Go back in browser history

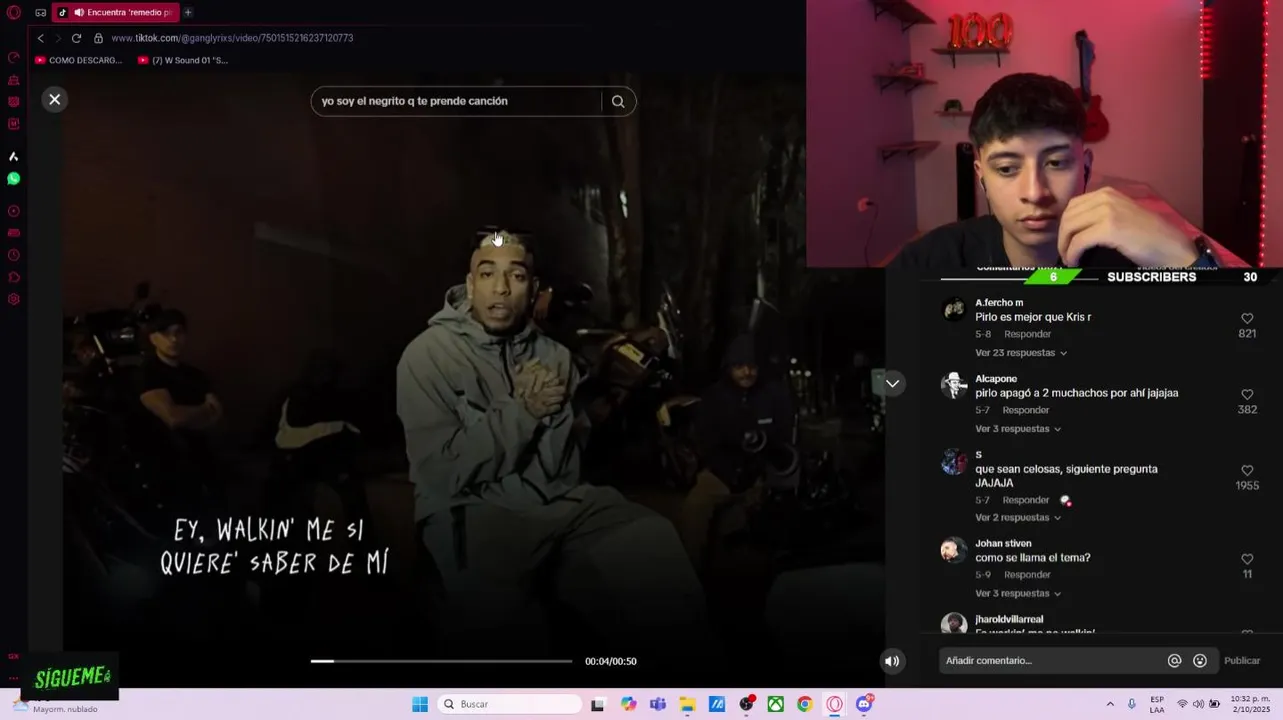pos(40,38)
